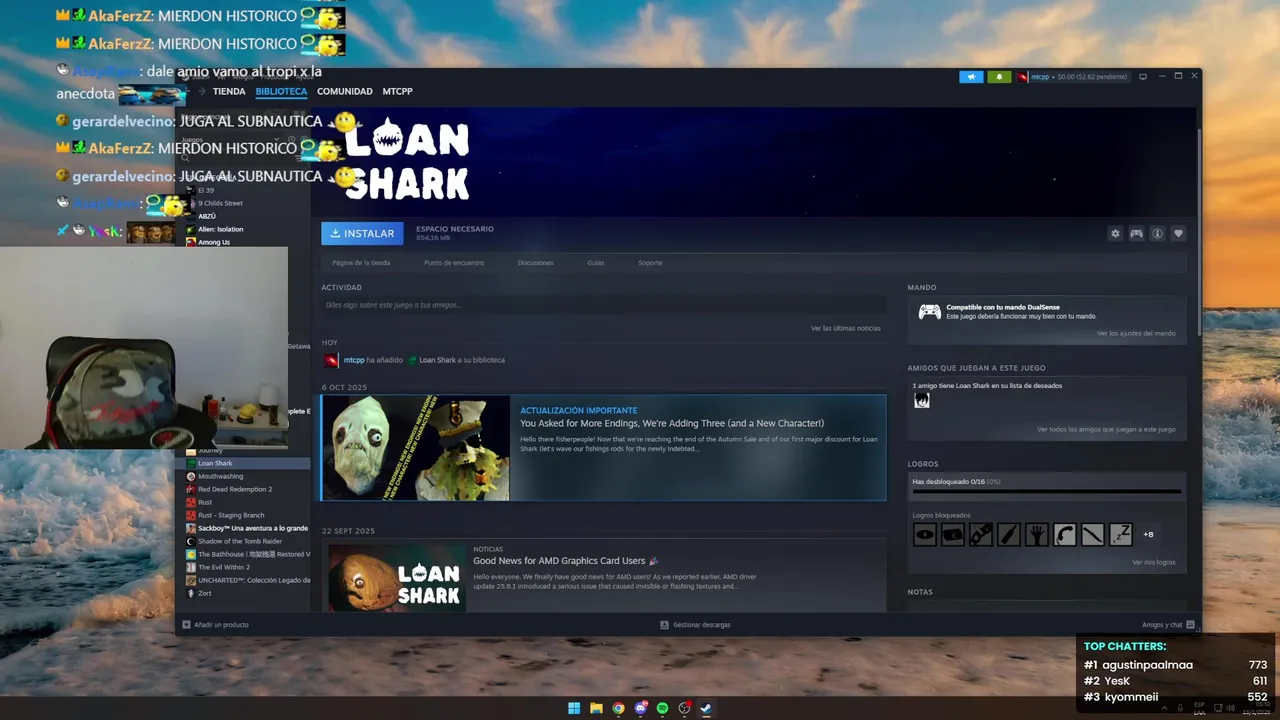
Task: Show game information icon
Action: [x=1157, y=233]
